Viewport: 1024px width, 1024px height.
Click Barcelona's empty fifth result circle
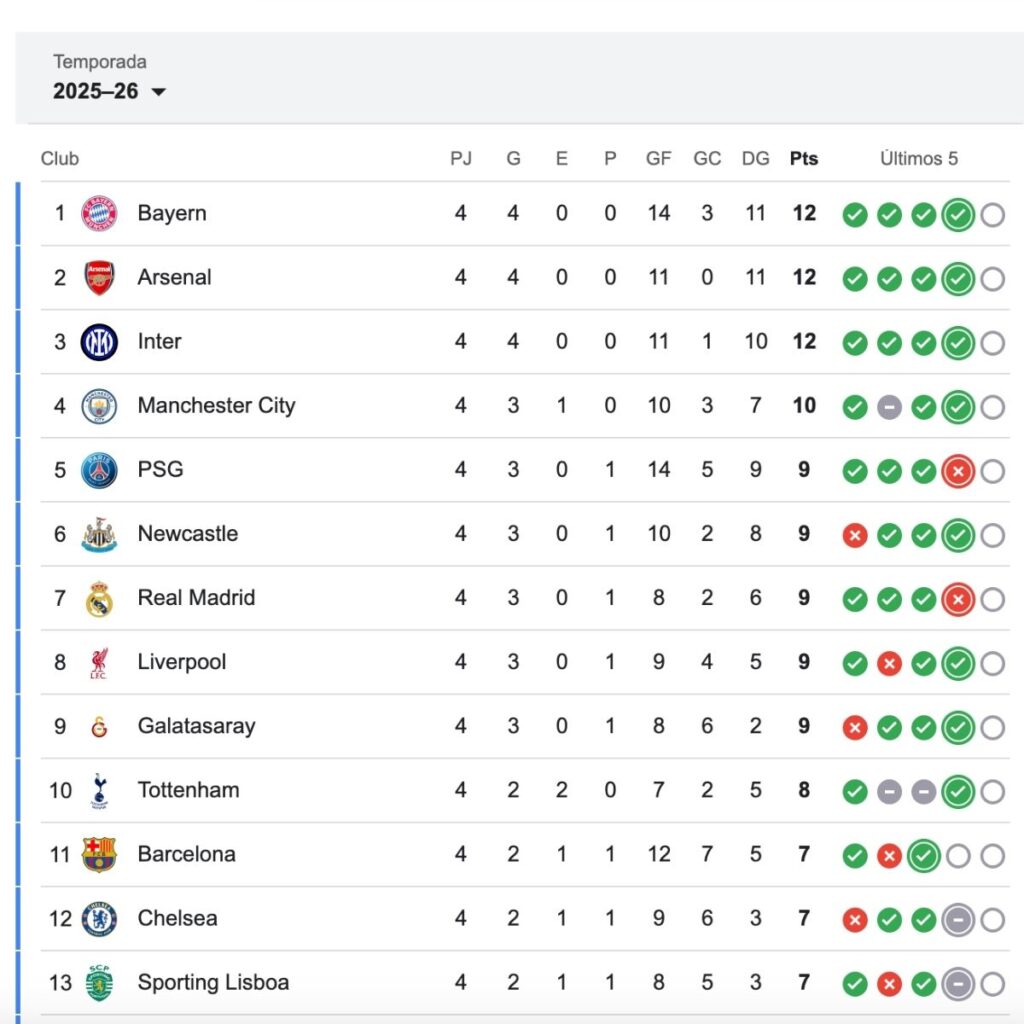click(x=991, y=855)
